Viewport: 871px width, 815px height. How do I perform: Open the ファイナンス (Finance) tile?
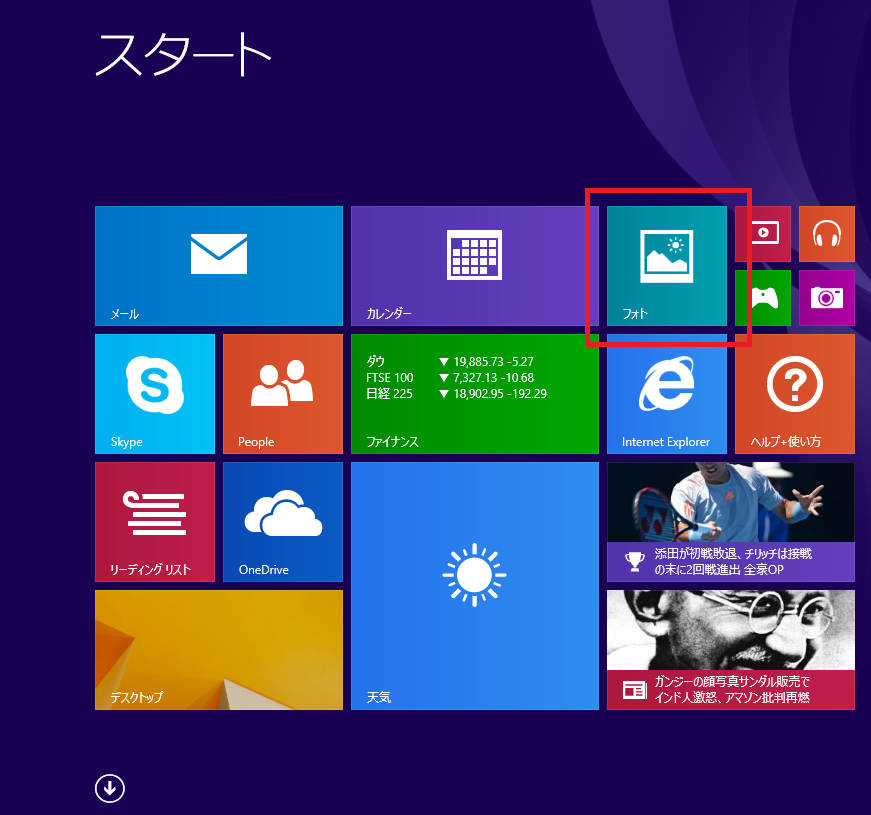point(474,394)
